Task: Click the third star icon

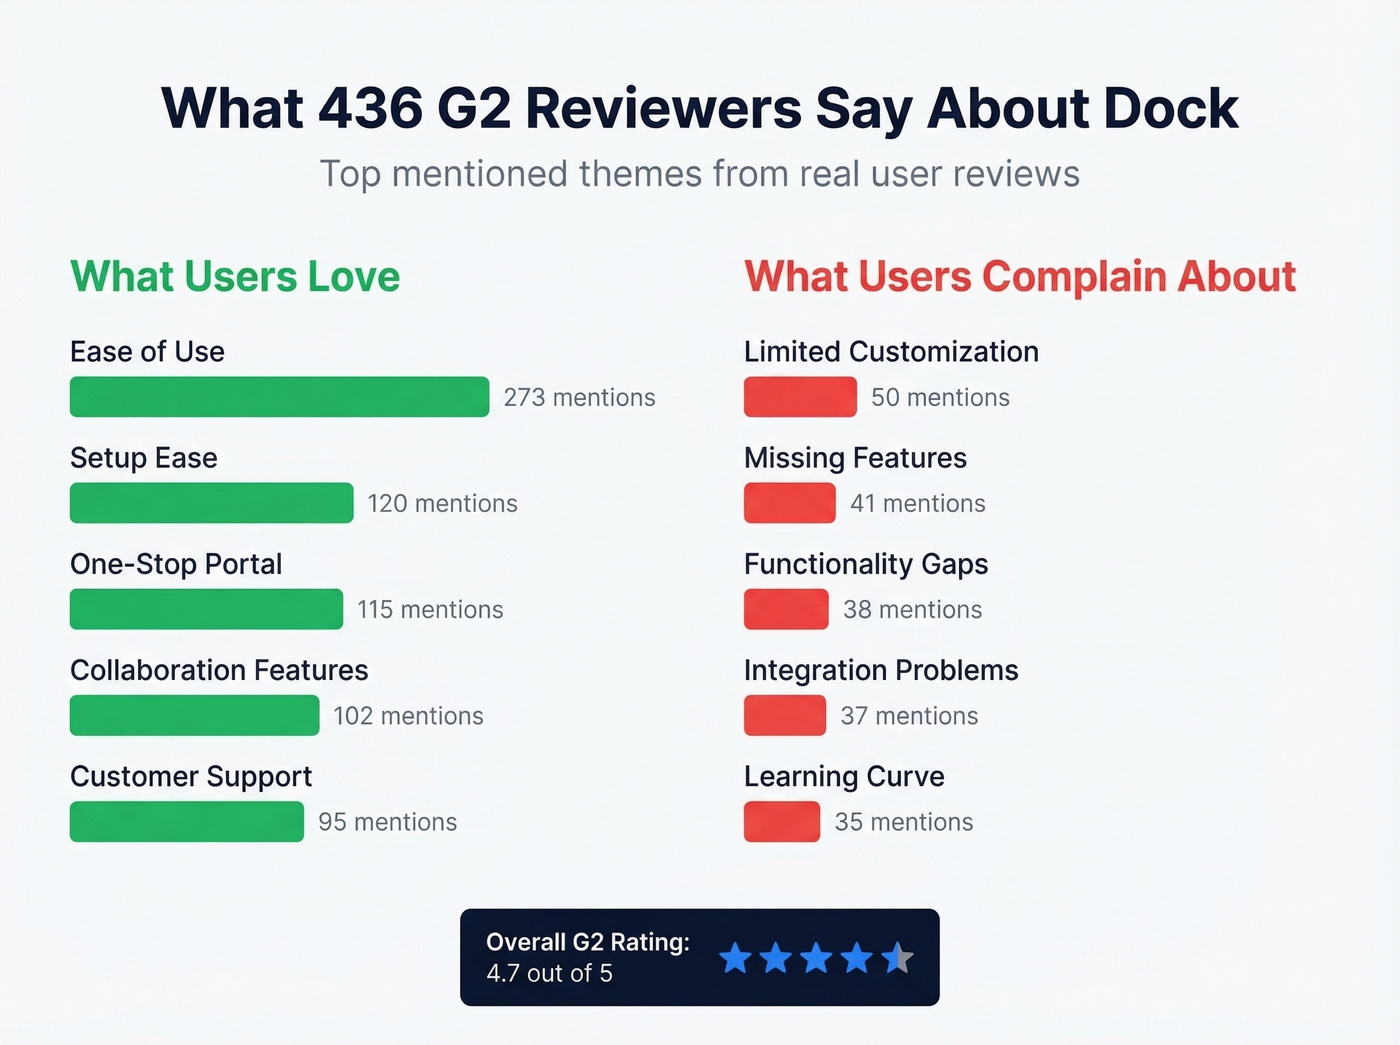Action: pos(817,958)
